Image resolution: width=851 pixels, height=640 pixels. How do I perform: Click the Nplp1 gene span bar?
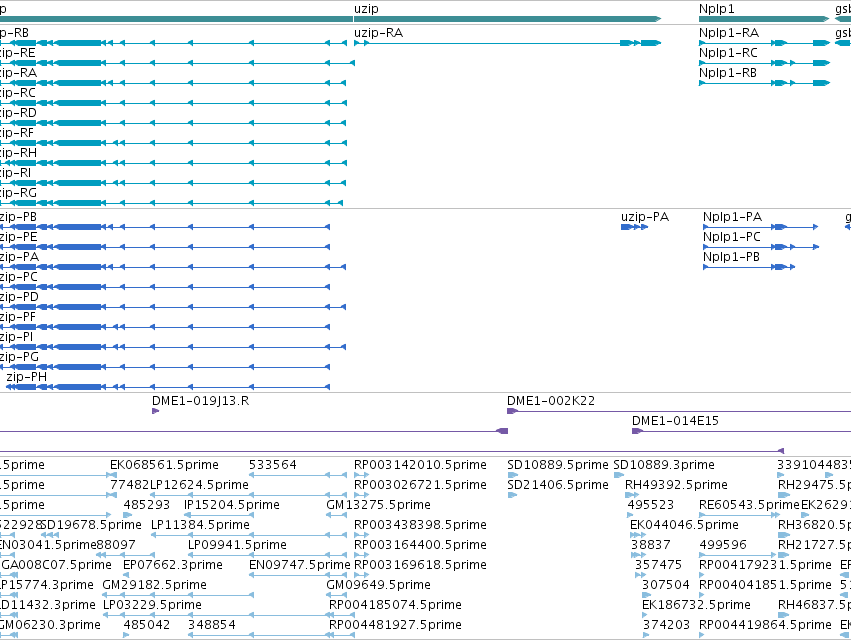click(x=764, y=19)
